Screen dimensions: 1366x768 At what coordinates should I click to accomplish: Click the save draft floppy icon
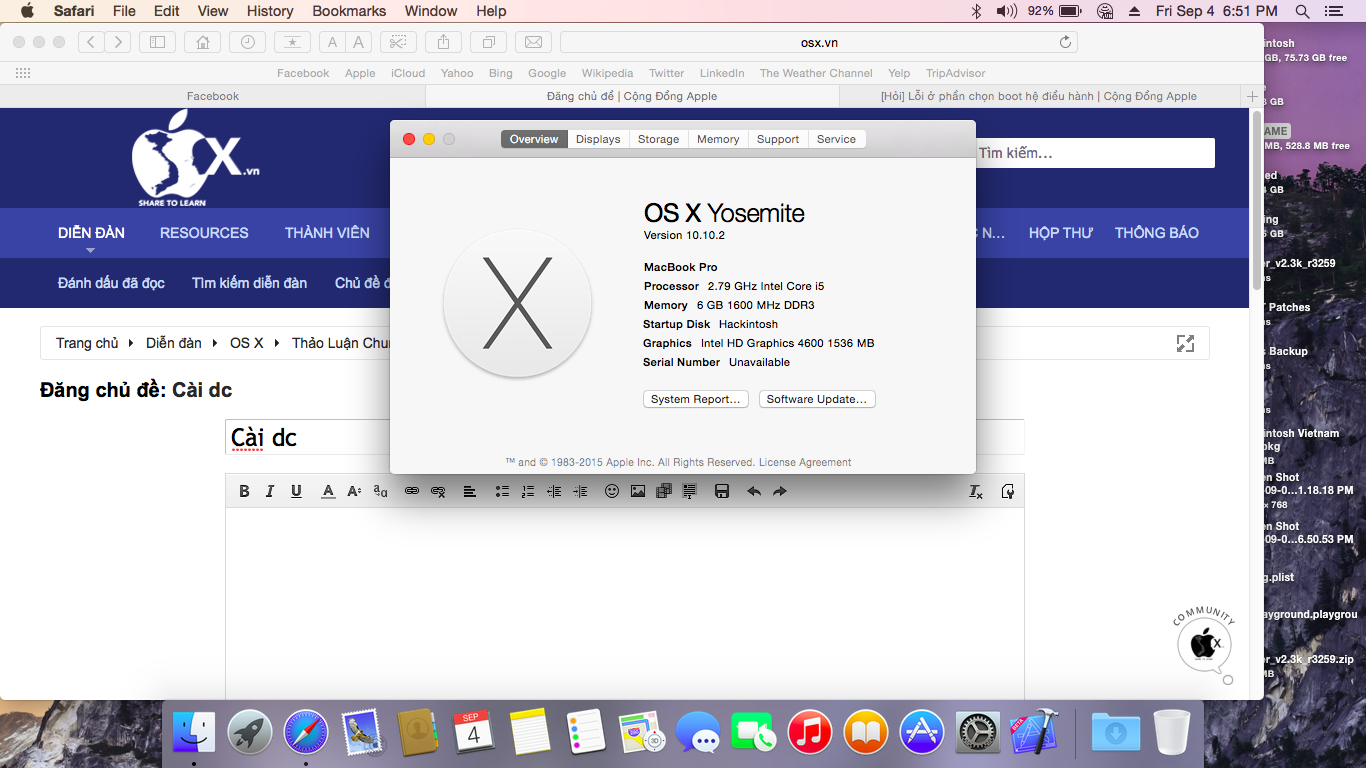[722, 491]
